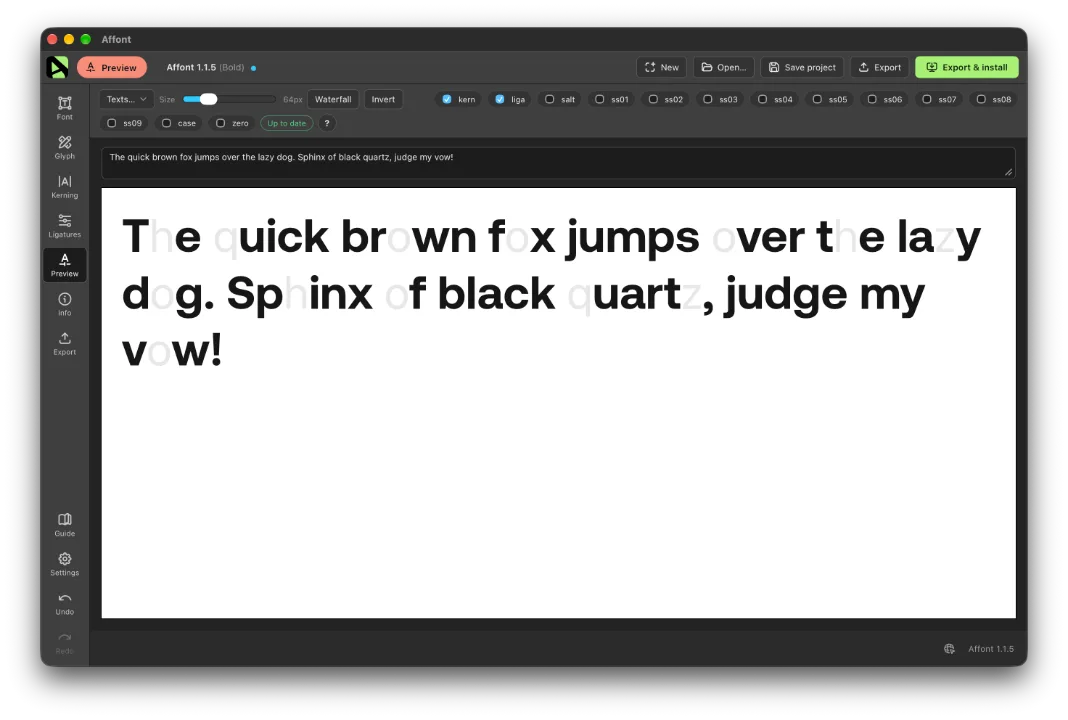Click the Affont 1.1.5 status bar text
Screen dimensions: 1068x720
click(x=991, y=649)
